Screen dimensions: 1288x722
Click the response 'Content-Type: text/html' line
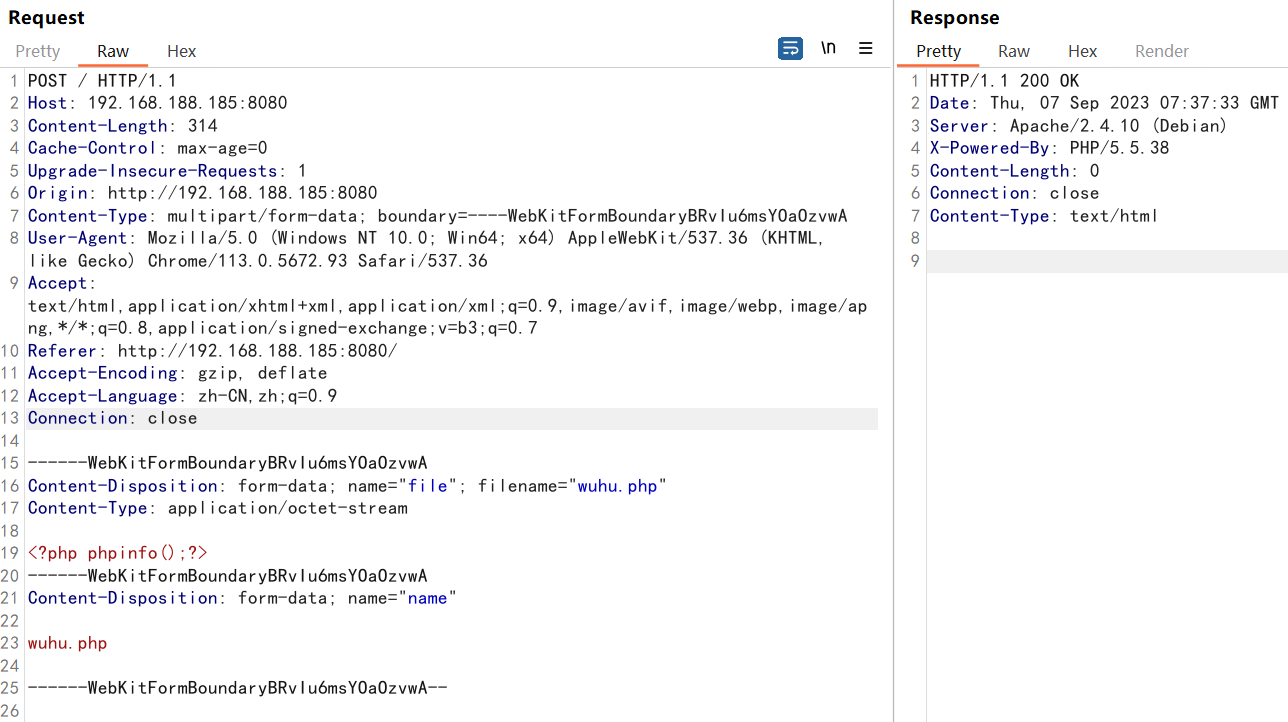pos(1045,216)
